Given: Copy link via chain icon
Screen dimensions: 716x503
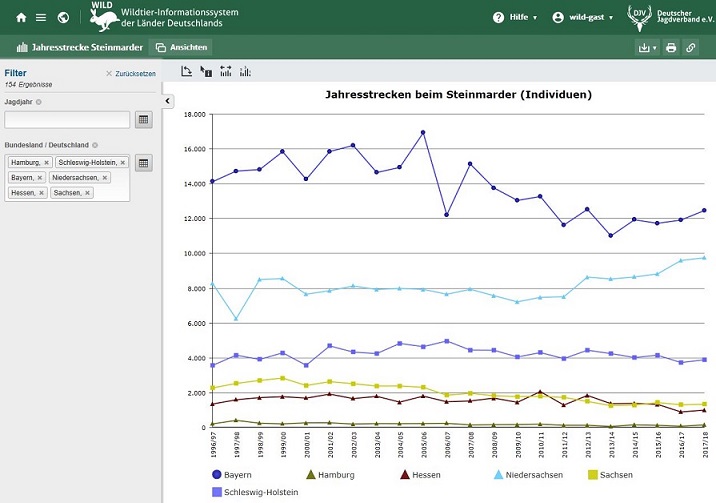Looking at the screenshot, I should coord(690,47).
